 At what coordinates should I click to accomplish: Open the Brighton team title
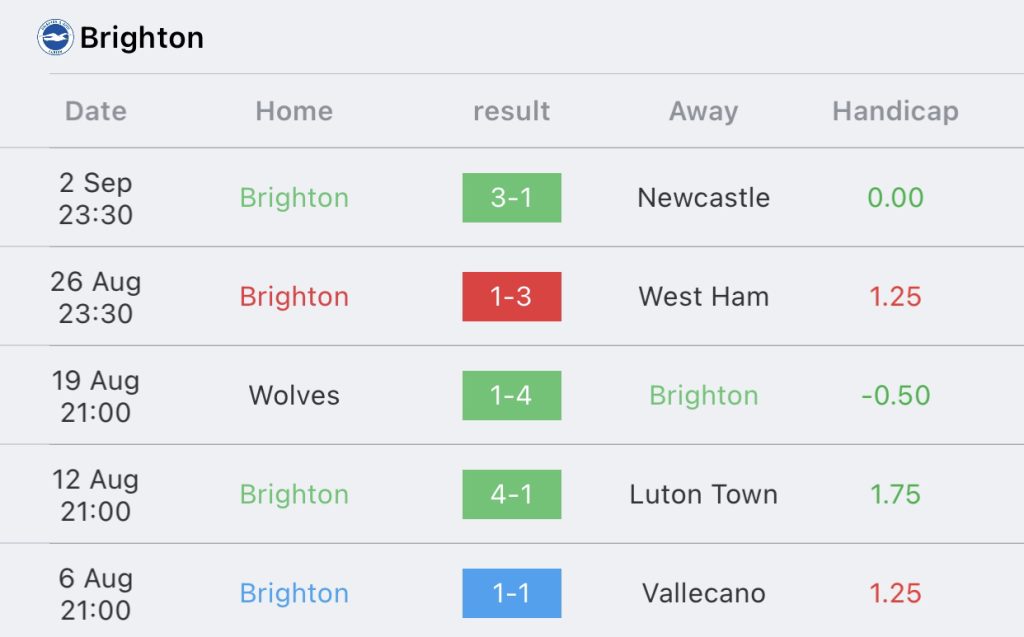pos(142,38)
